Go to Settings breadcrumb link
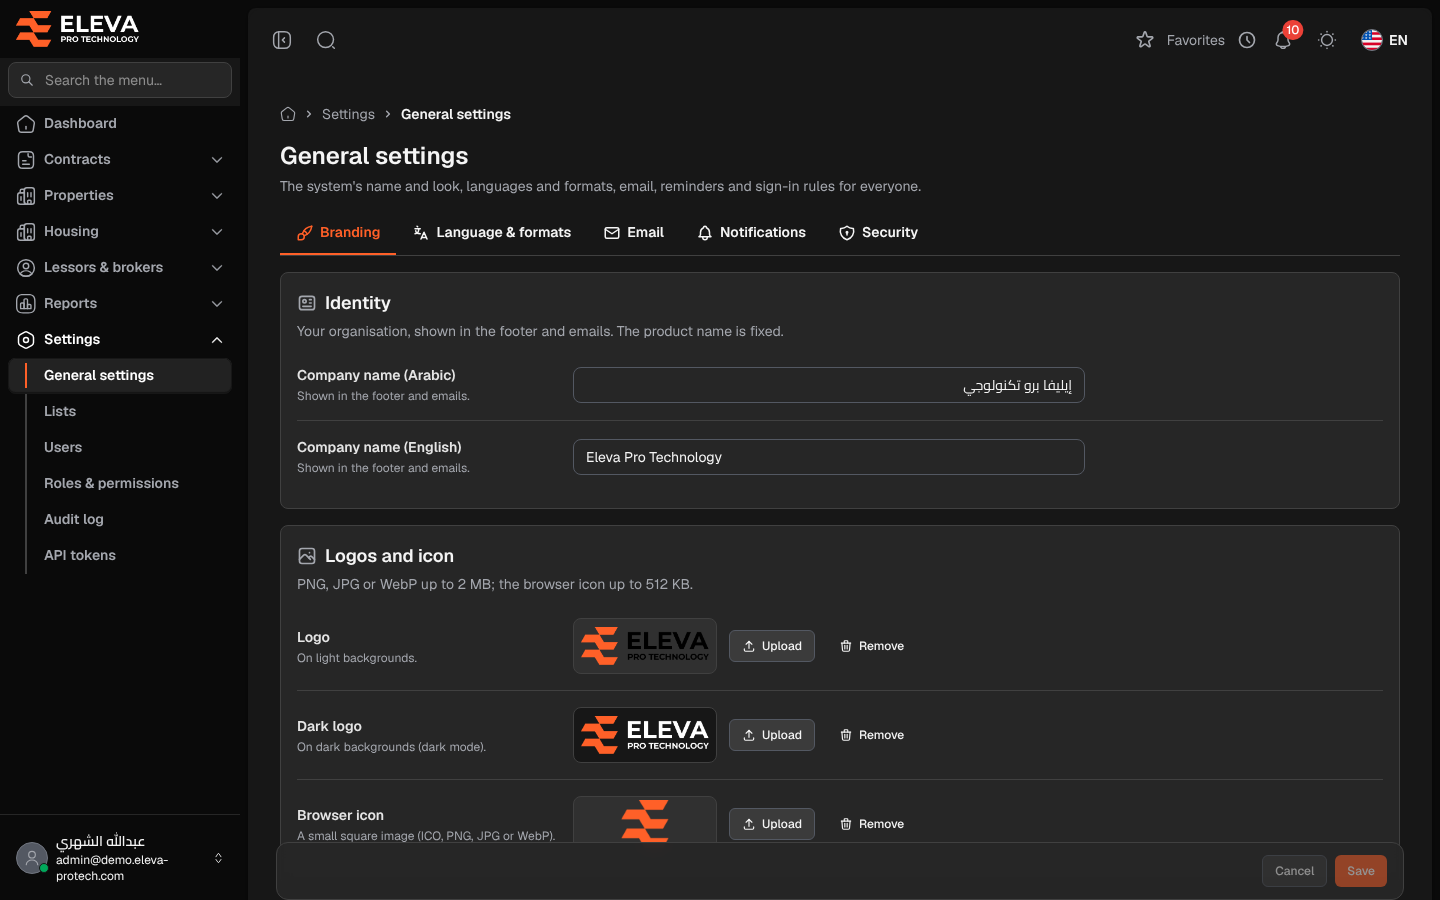 (x=348, y=114)
